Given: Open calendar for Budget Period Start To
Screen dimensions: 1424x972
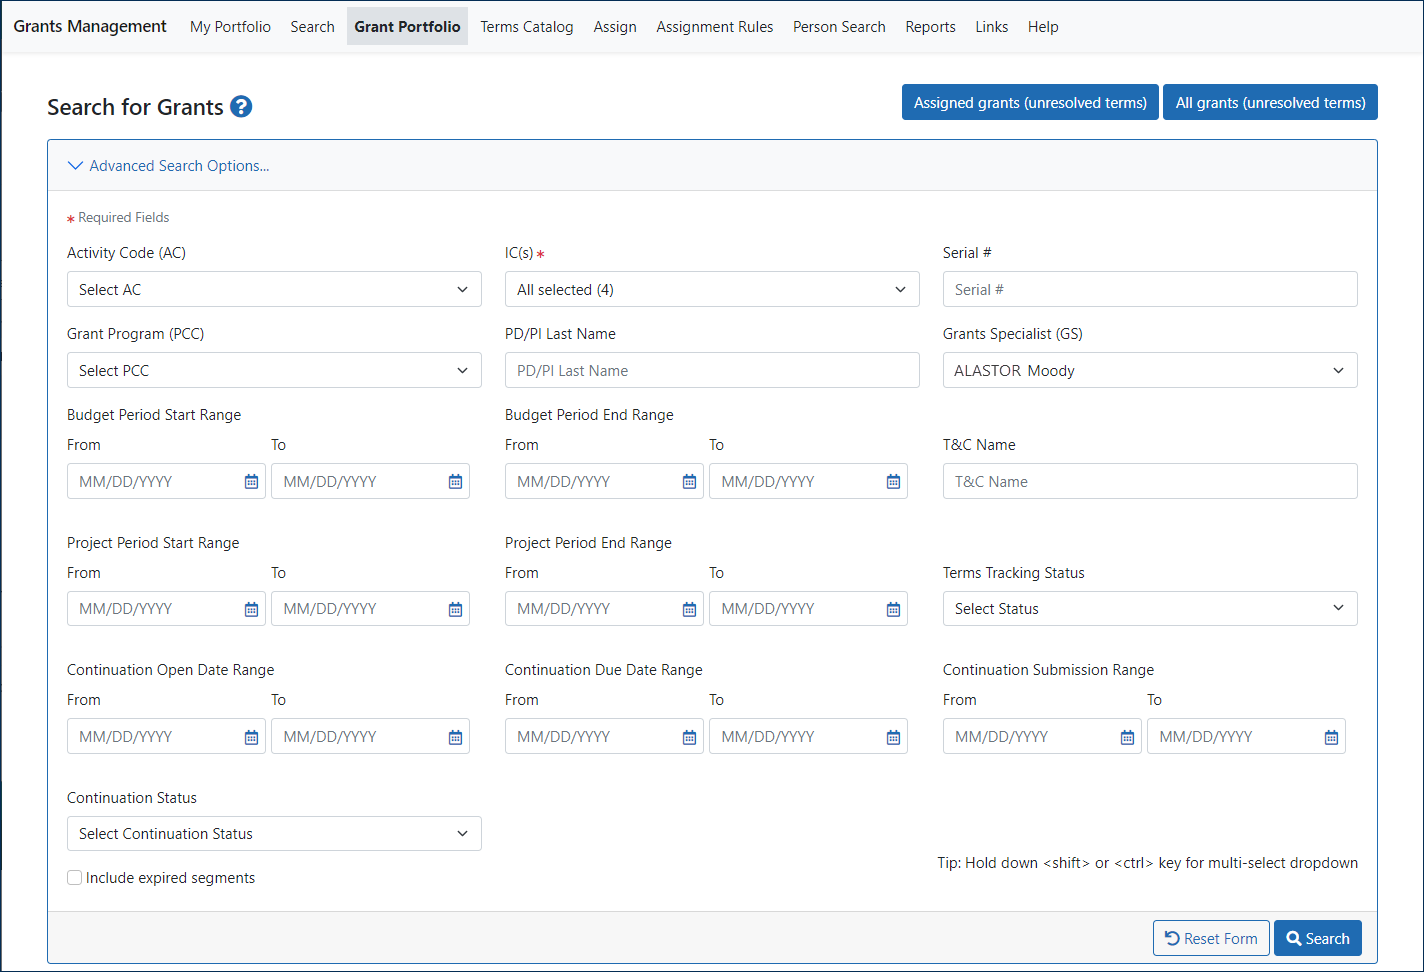Looking at the screenshot, I should (455, 482).
